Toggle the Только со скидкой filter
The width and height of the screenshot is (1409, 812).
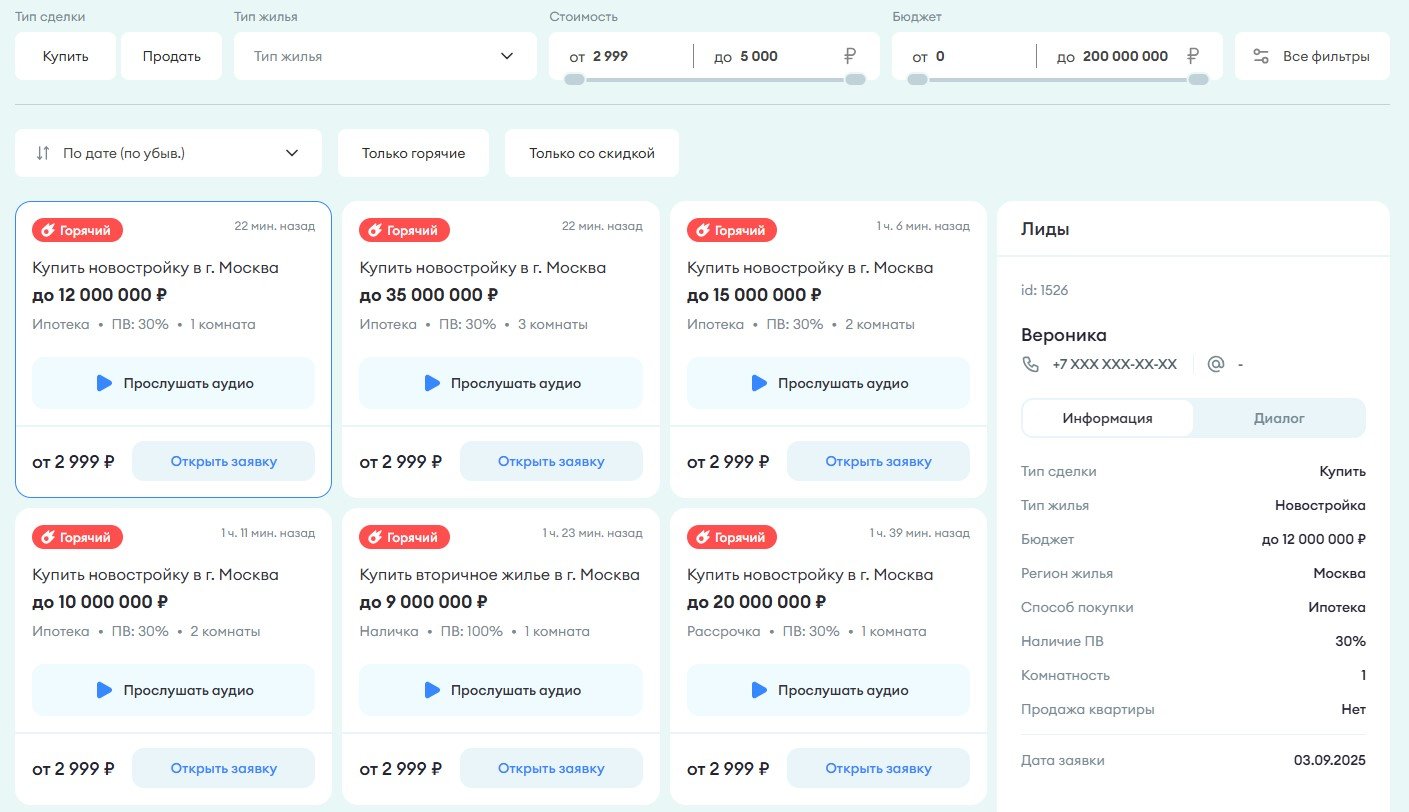(x=592, y=153)
